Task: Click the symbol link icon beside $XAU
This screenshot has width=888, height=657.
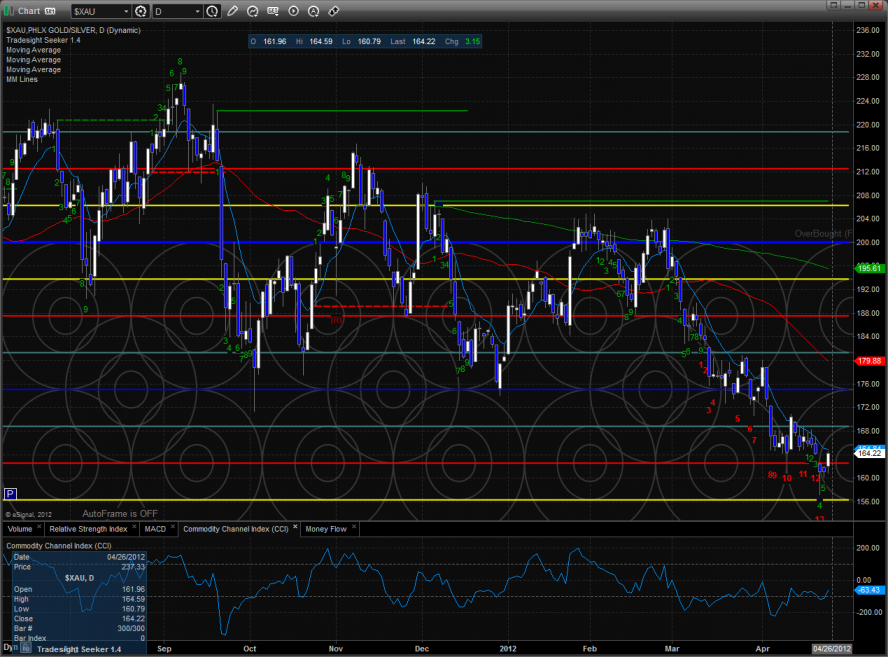Action: [139, 11]
